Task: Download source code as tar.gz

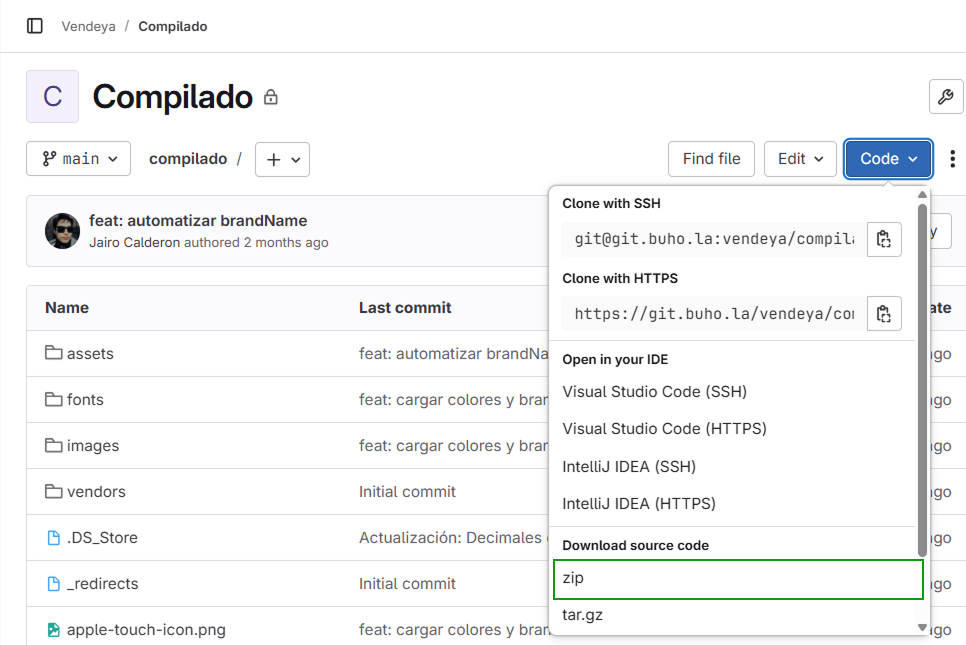Action: 583,615
